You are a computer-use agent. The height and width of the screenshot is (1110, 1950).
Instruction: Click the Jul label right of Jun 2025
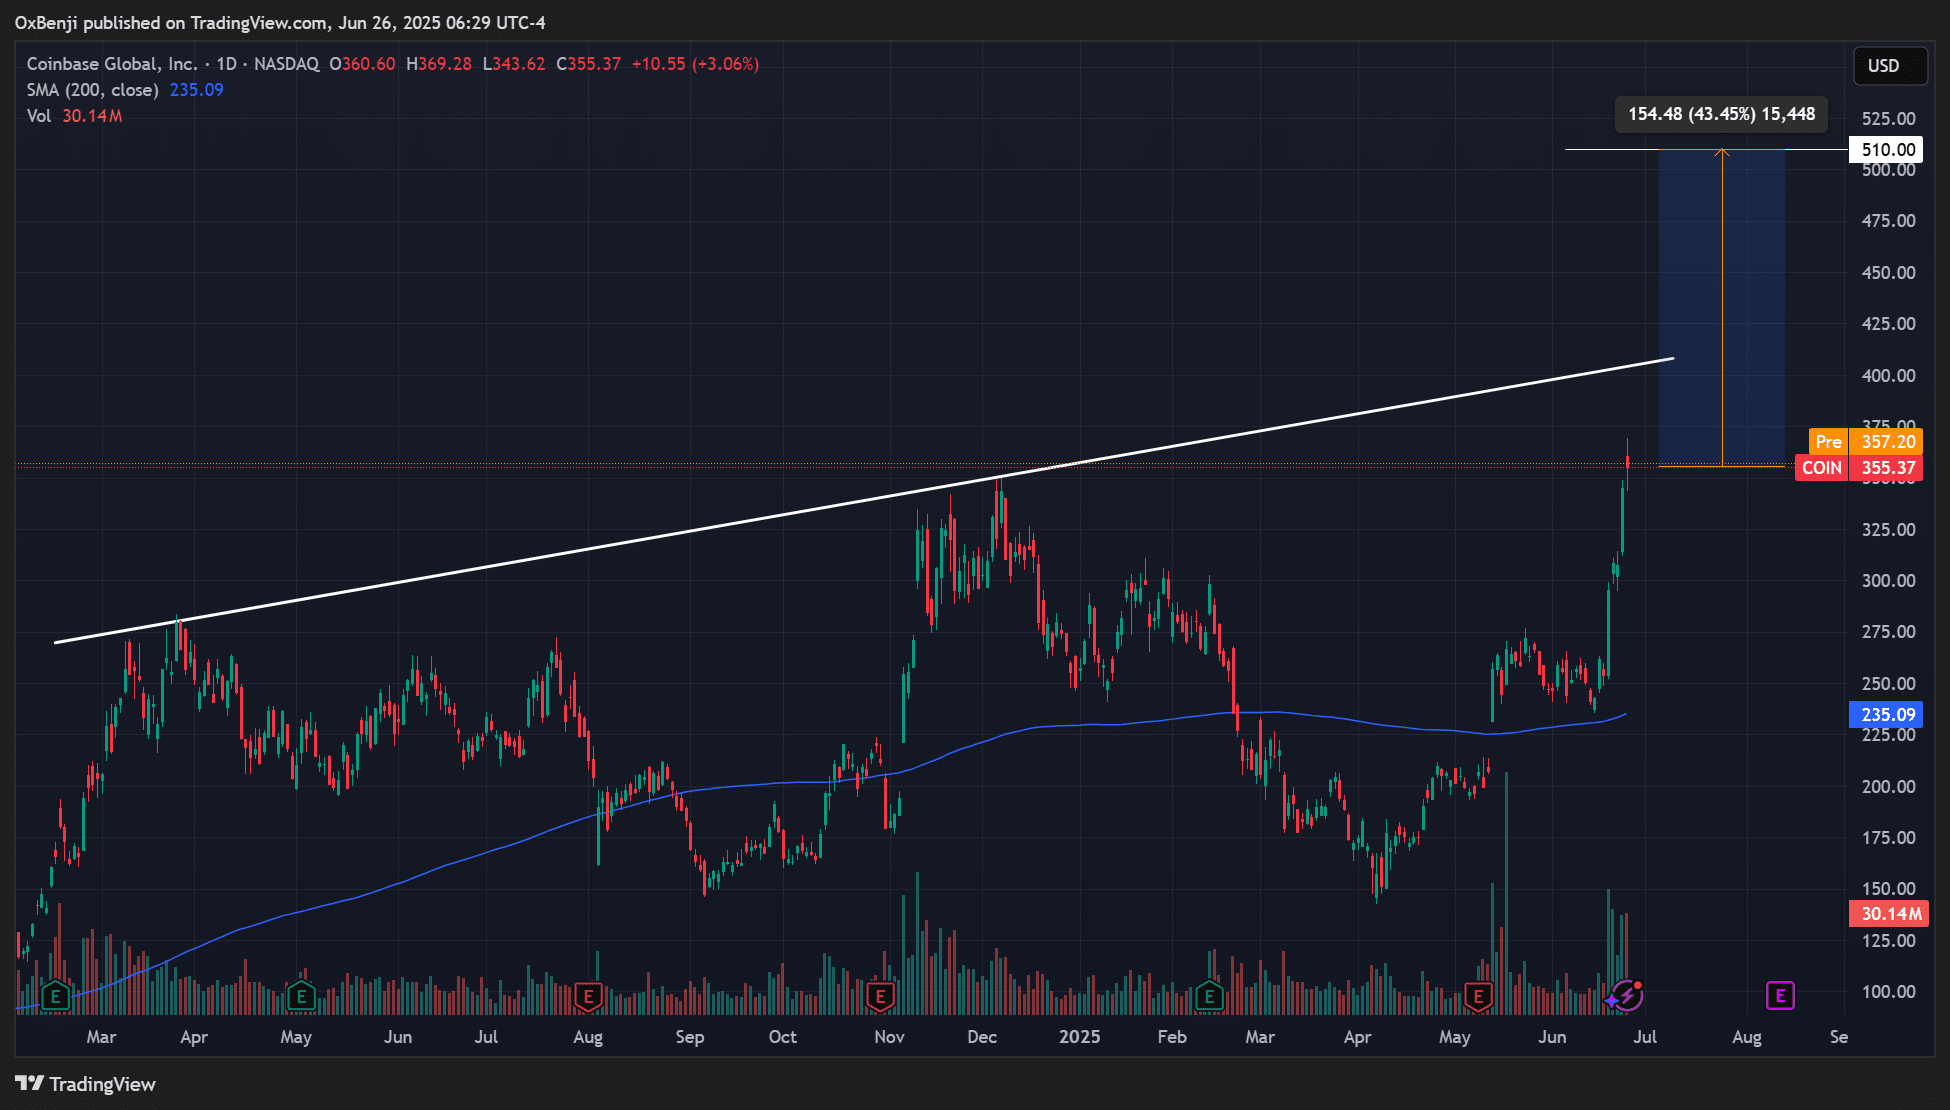1645,1037
